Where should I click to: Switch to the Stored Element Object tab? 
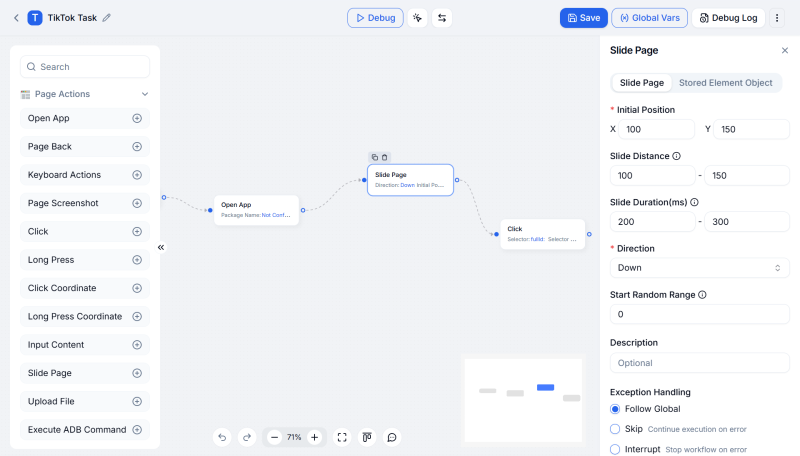(725, 83)
